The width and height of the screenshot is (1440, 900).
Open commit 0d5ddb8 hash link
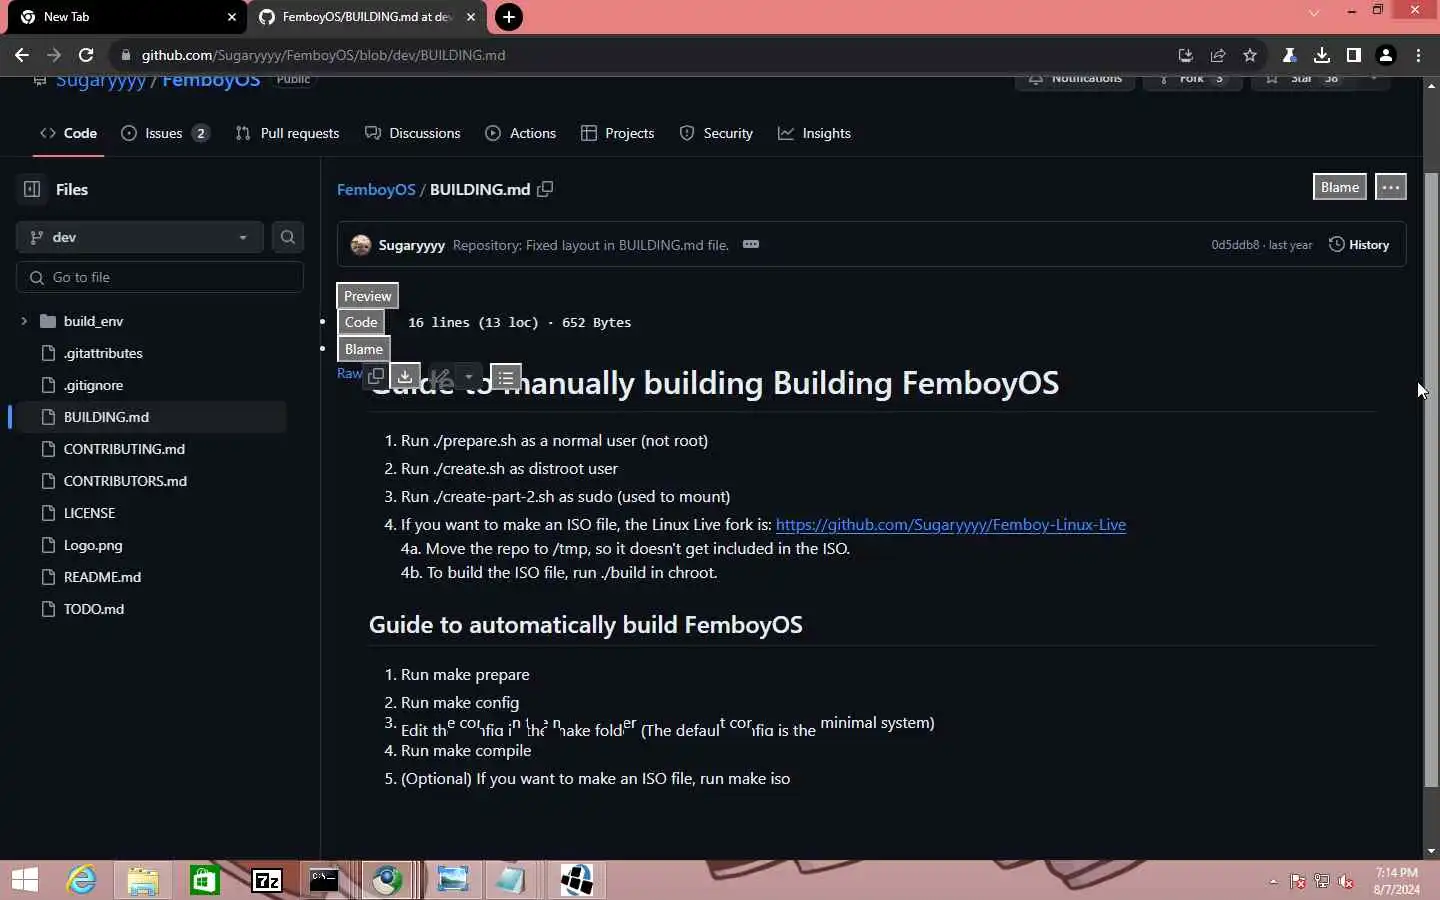point(1235,245)
